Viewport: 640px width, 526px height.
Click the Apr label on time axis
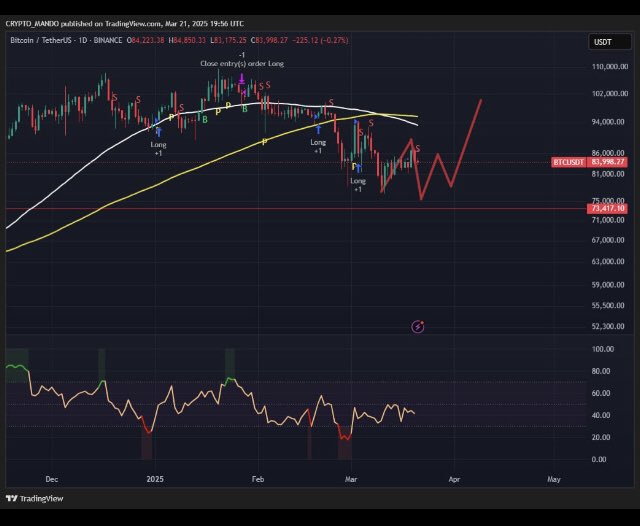[x=454, y=479]
